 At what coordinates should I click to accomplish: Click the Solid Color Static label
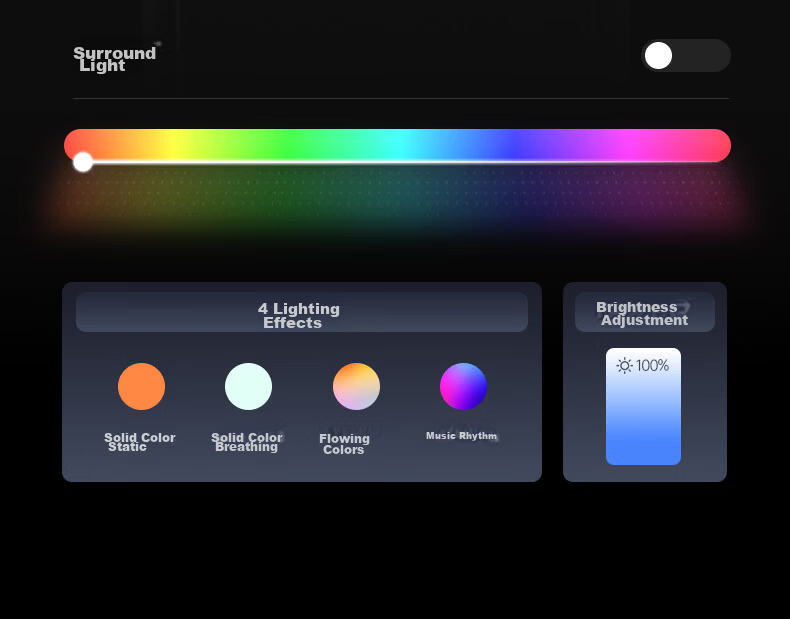coord(140,442)
